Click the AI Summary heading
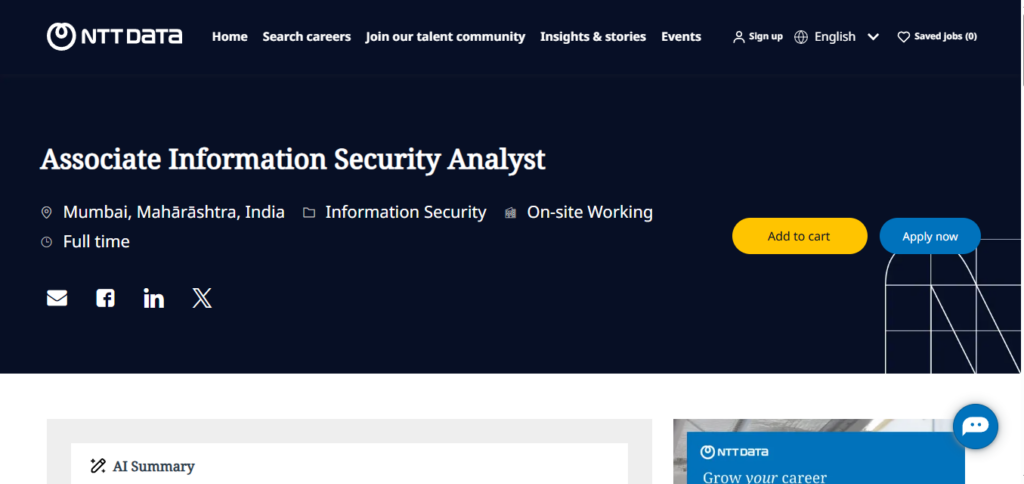Viewport: 1024px width, 484px height. click(153, 466)
